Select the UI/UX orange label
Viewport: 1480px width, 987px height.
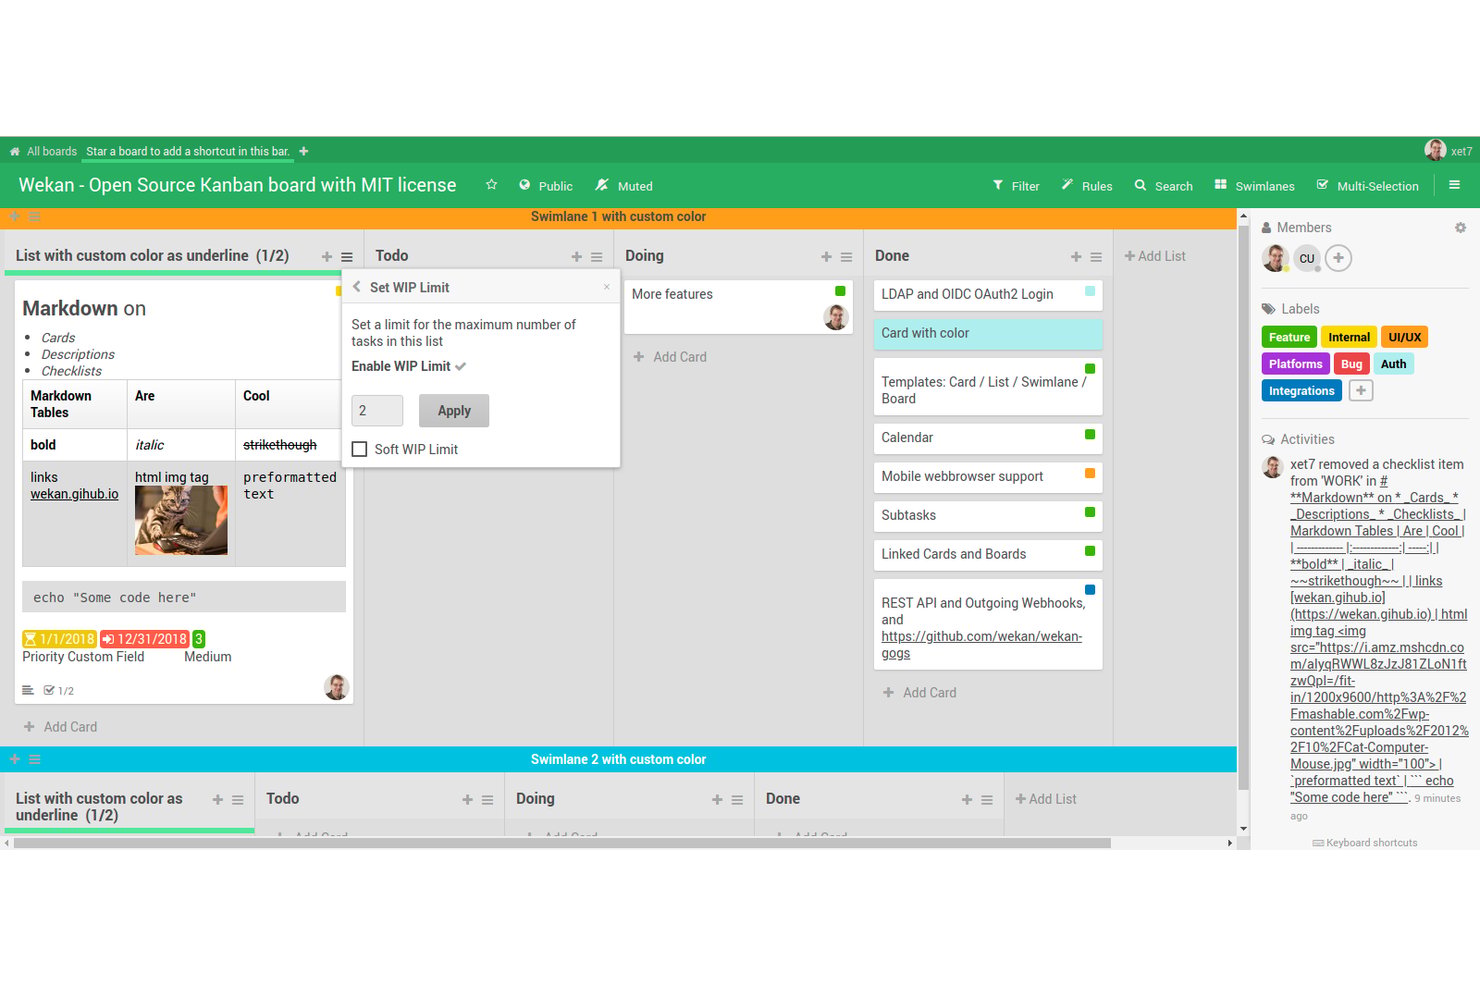pyautogui.click(x=1405, y=337)
